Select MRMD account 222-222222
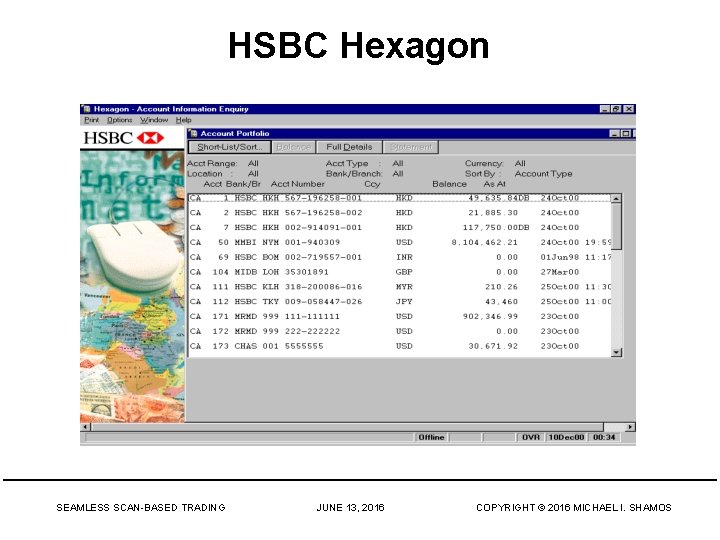This screenshot has width=720, height=540. (x=400, y=331)
